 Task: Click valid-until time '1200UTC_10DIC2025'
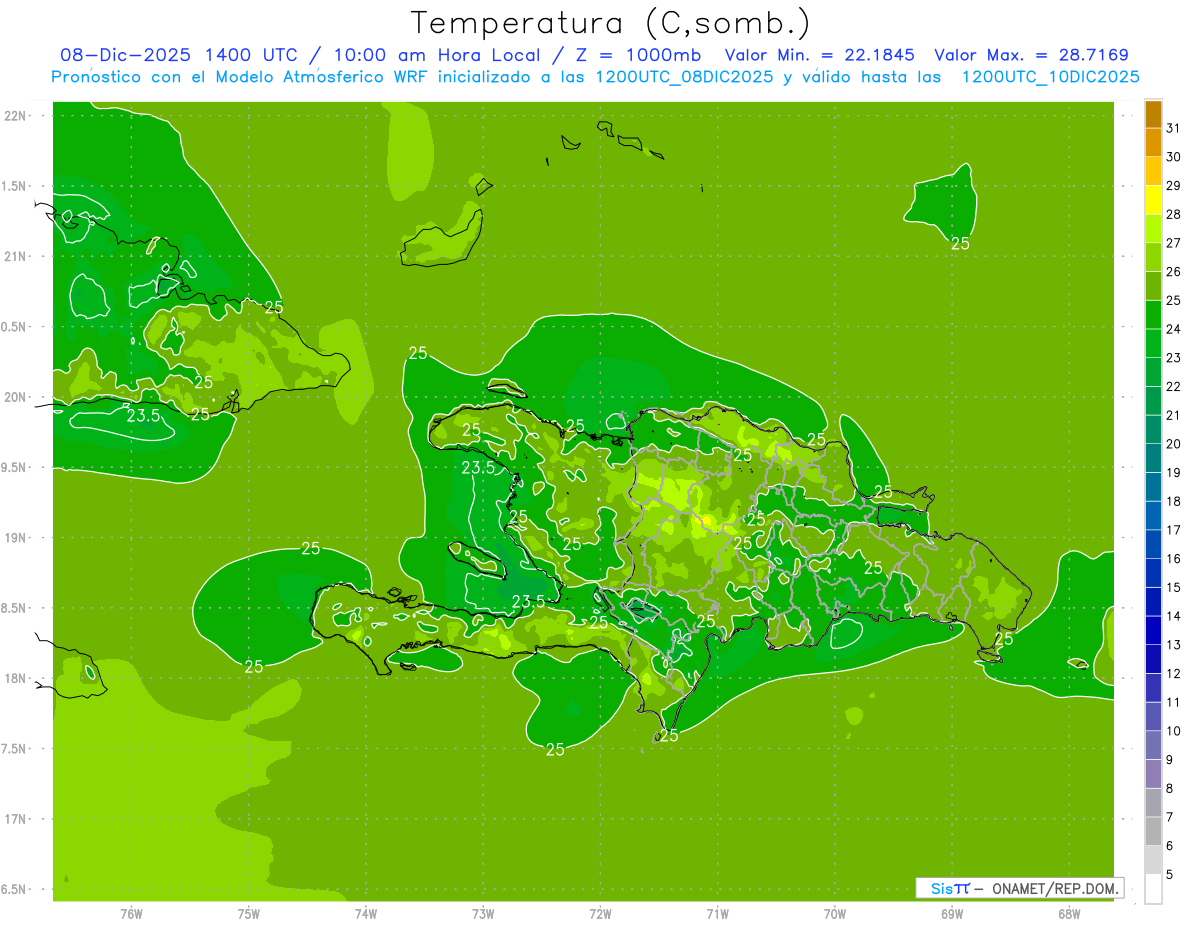(1050, 76)
